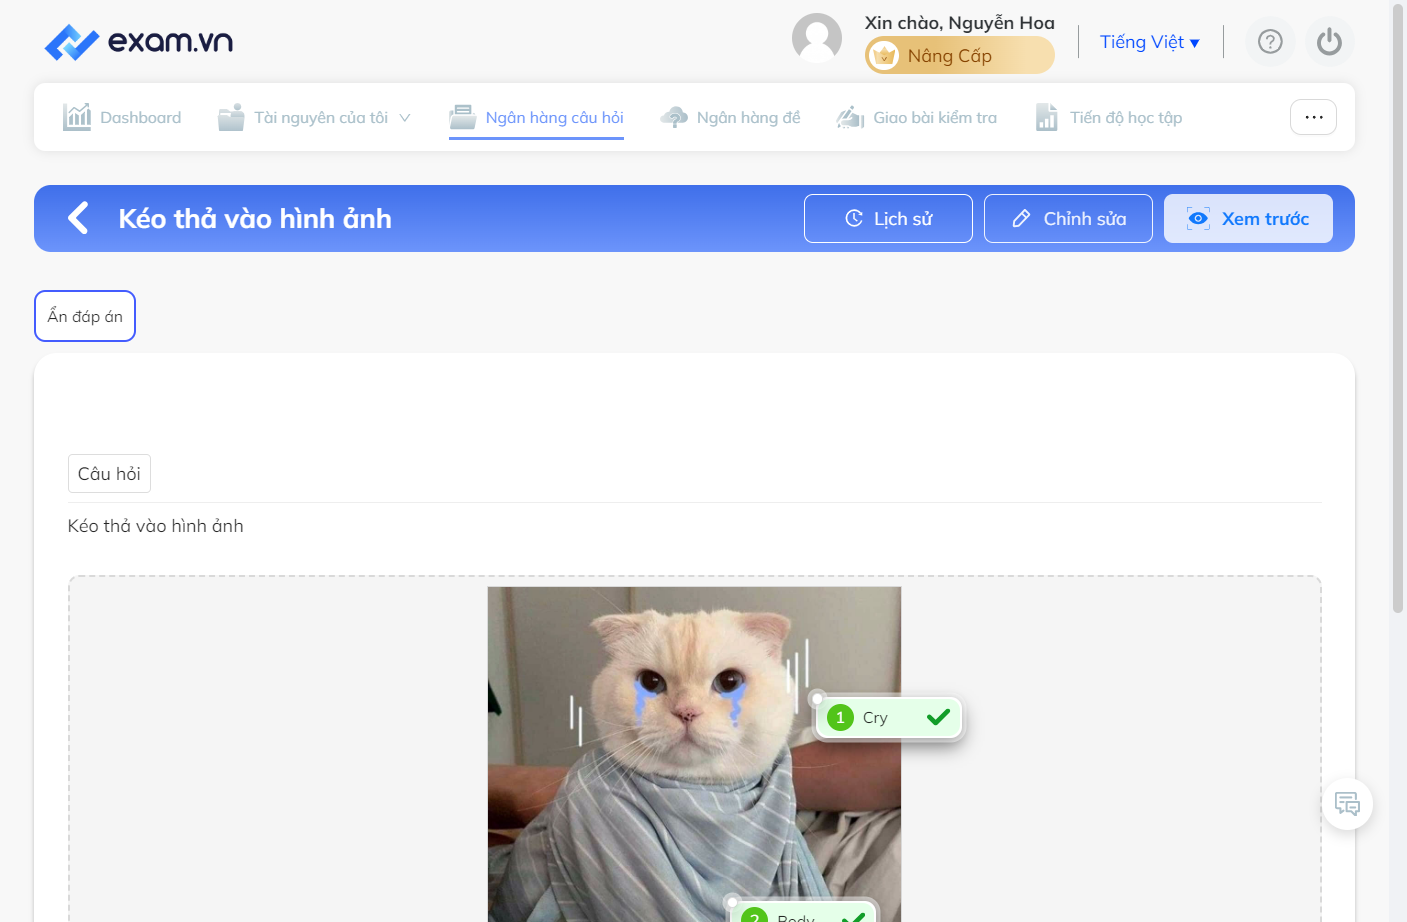The image size is (1407, 922).
Task: Toggle the Ẩn đáp án button
Action: click(85, 316)
